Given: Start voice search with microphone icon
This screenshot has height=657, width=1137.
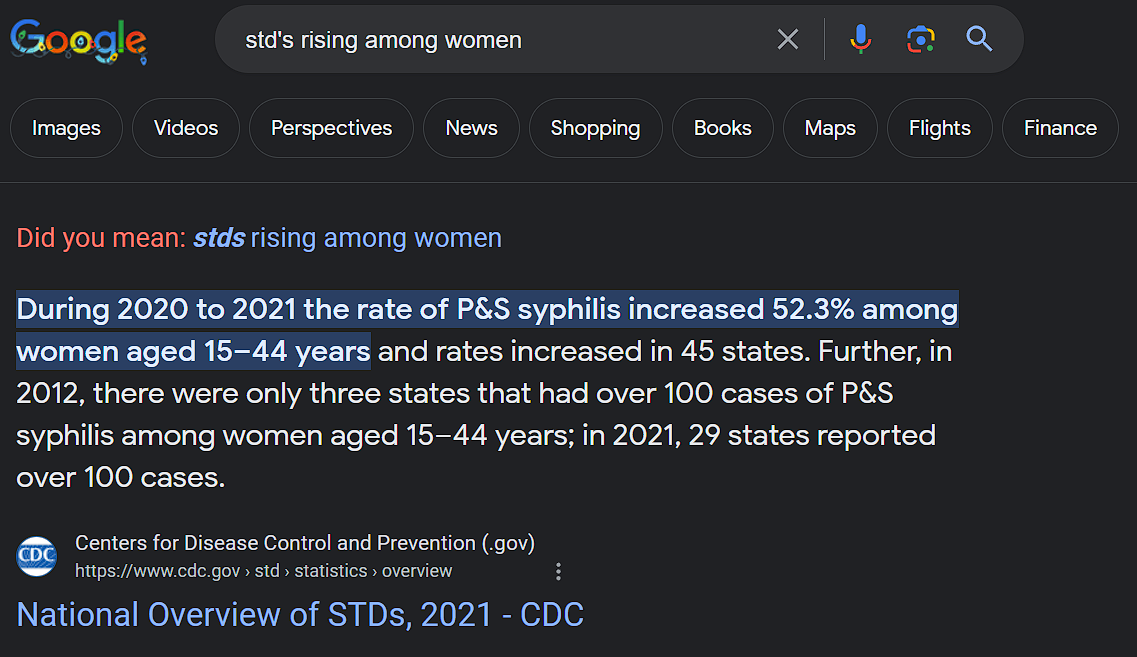Looking at the screenshot, I should click(x=861, y=39).
